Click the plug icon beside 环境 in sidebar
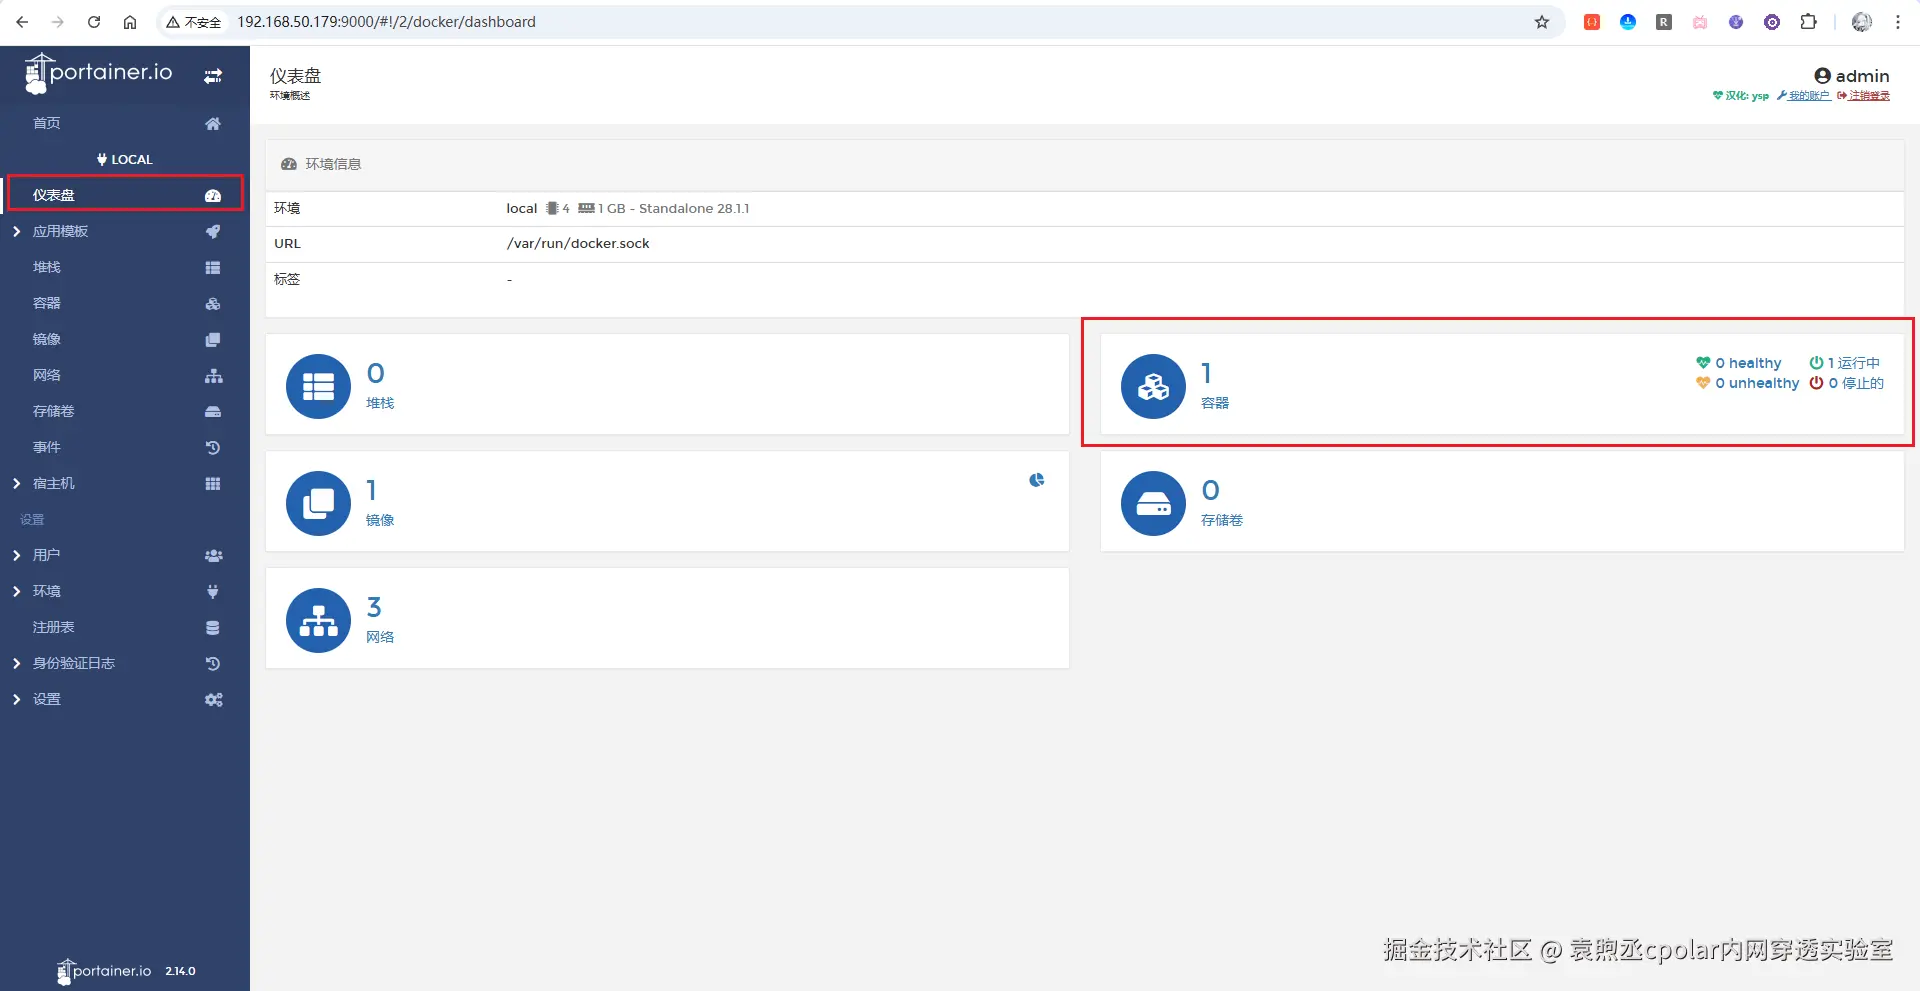1920x991 pixels. [x=213, y=592]
